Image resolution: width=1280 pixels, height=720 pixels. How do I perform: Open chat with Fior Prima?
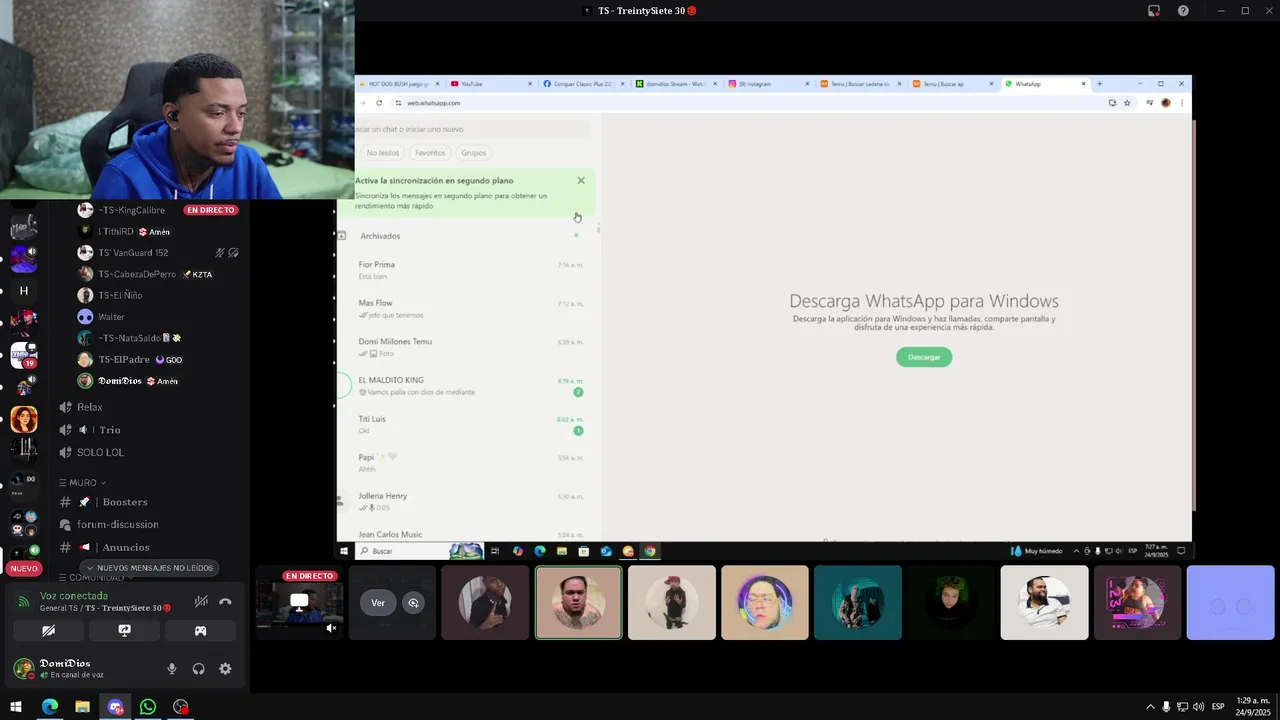coord(467,270)
